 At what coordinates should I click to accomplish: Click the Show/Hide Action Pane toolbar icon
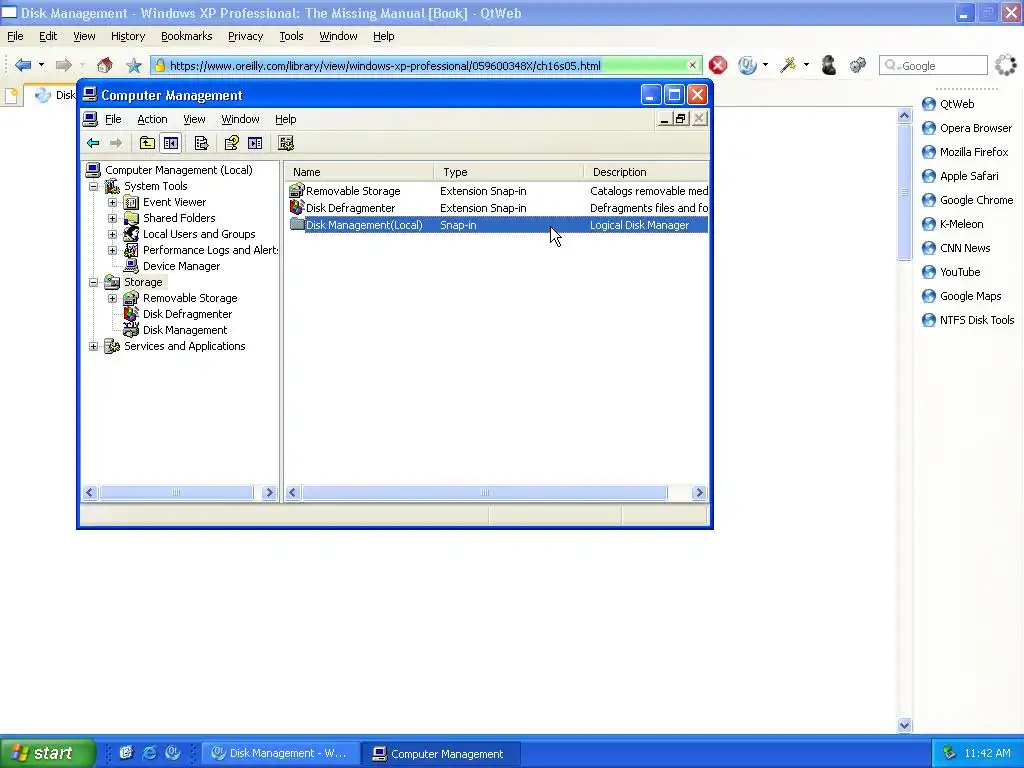pyautogui.click(x=255, y=143)
